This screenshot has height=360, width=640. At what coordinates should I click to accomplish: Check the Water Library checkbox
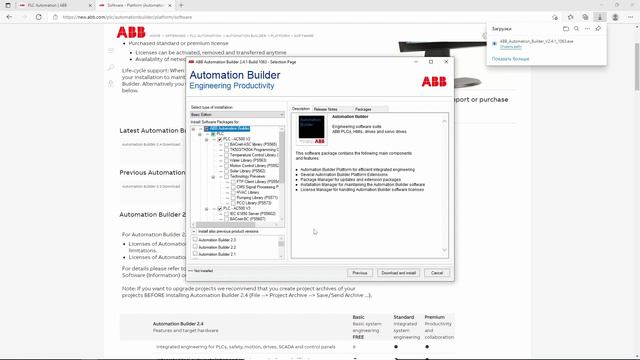point(227,160)
